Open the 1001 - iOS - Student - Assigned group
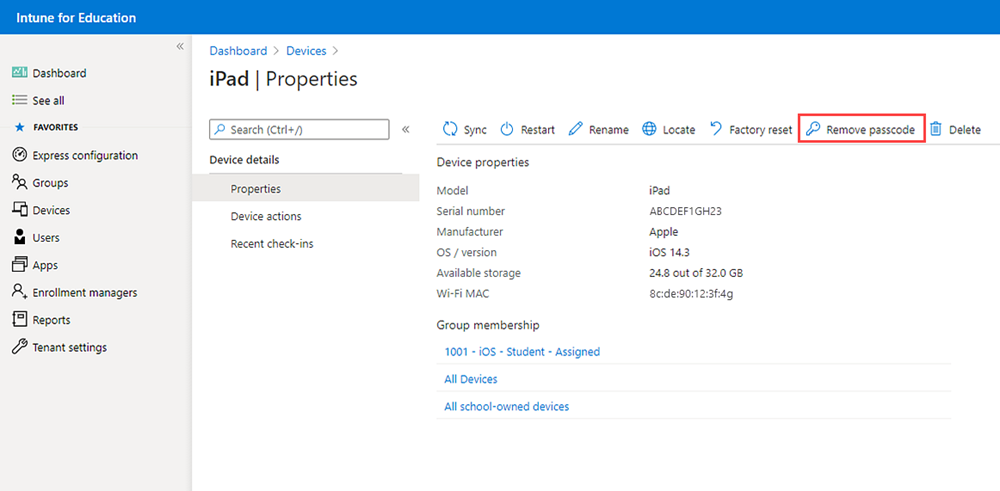This screenshot has width=1000, height=491. 522,351
